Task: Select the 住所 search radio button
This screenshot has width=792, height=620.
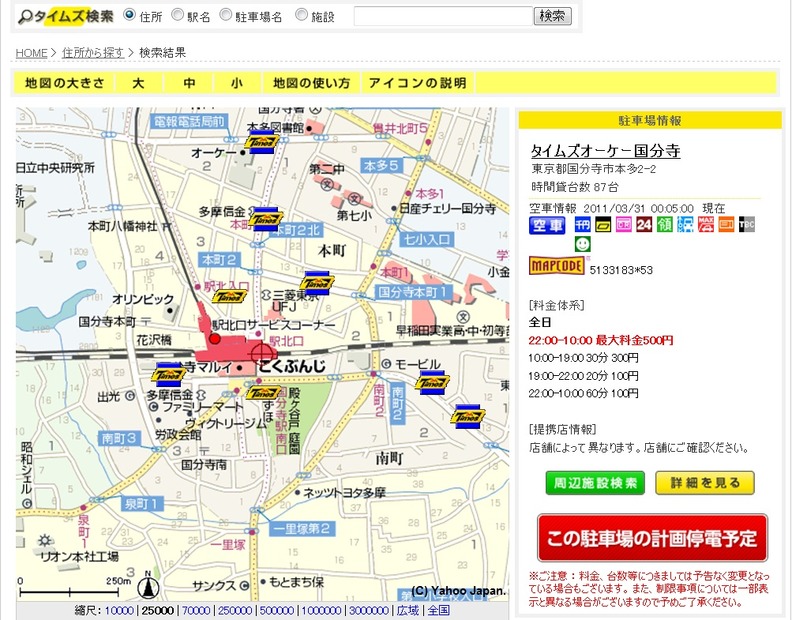Action: point(130,15)
